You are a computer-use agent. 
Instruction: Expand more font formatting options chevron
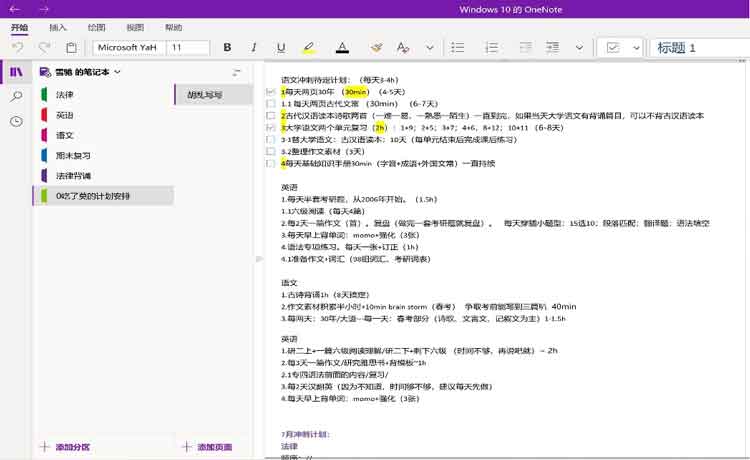coord(430,47)
